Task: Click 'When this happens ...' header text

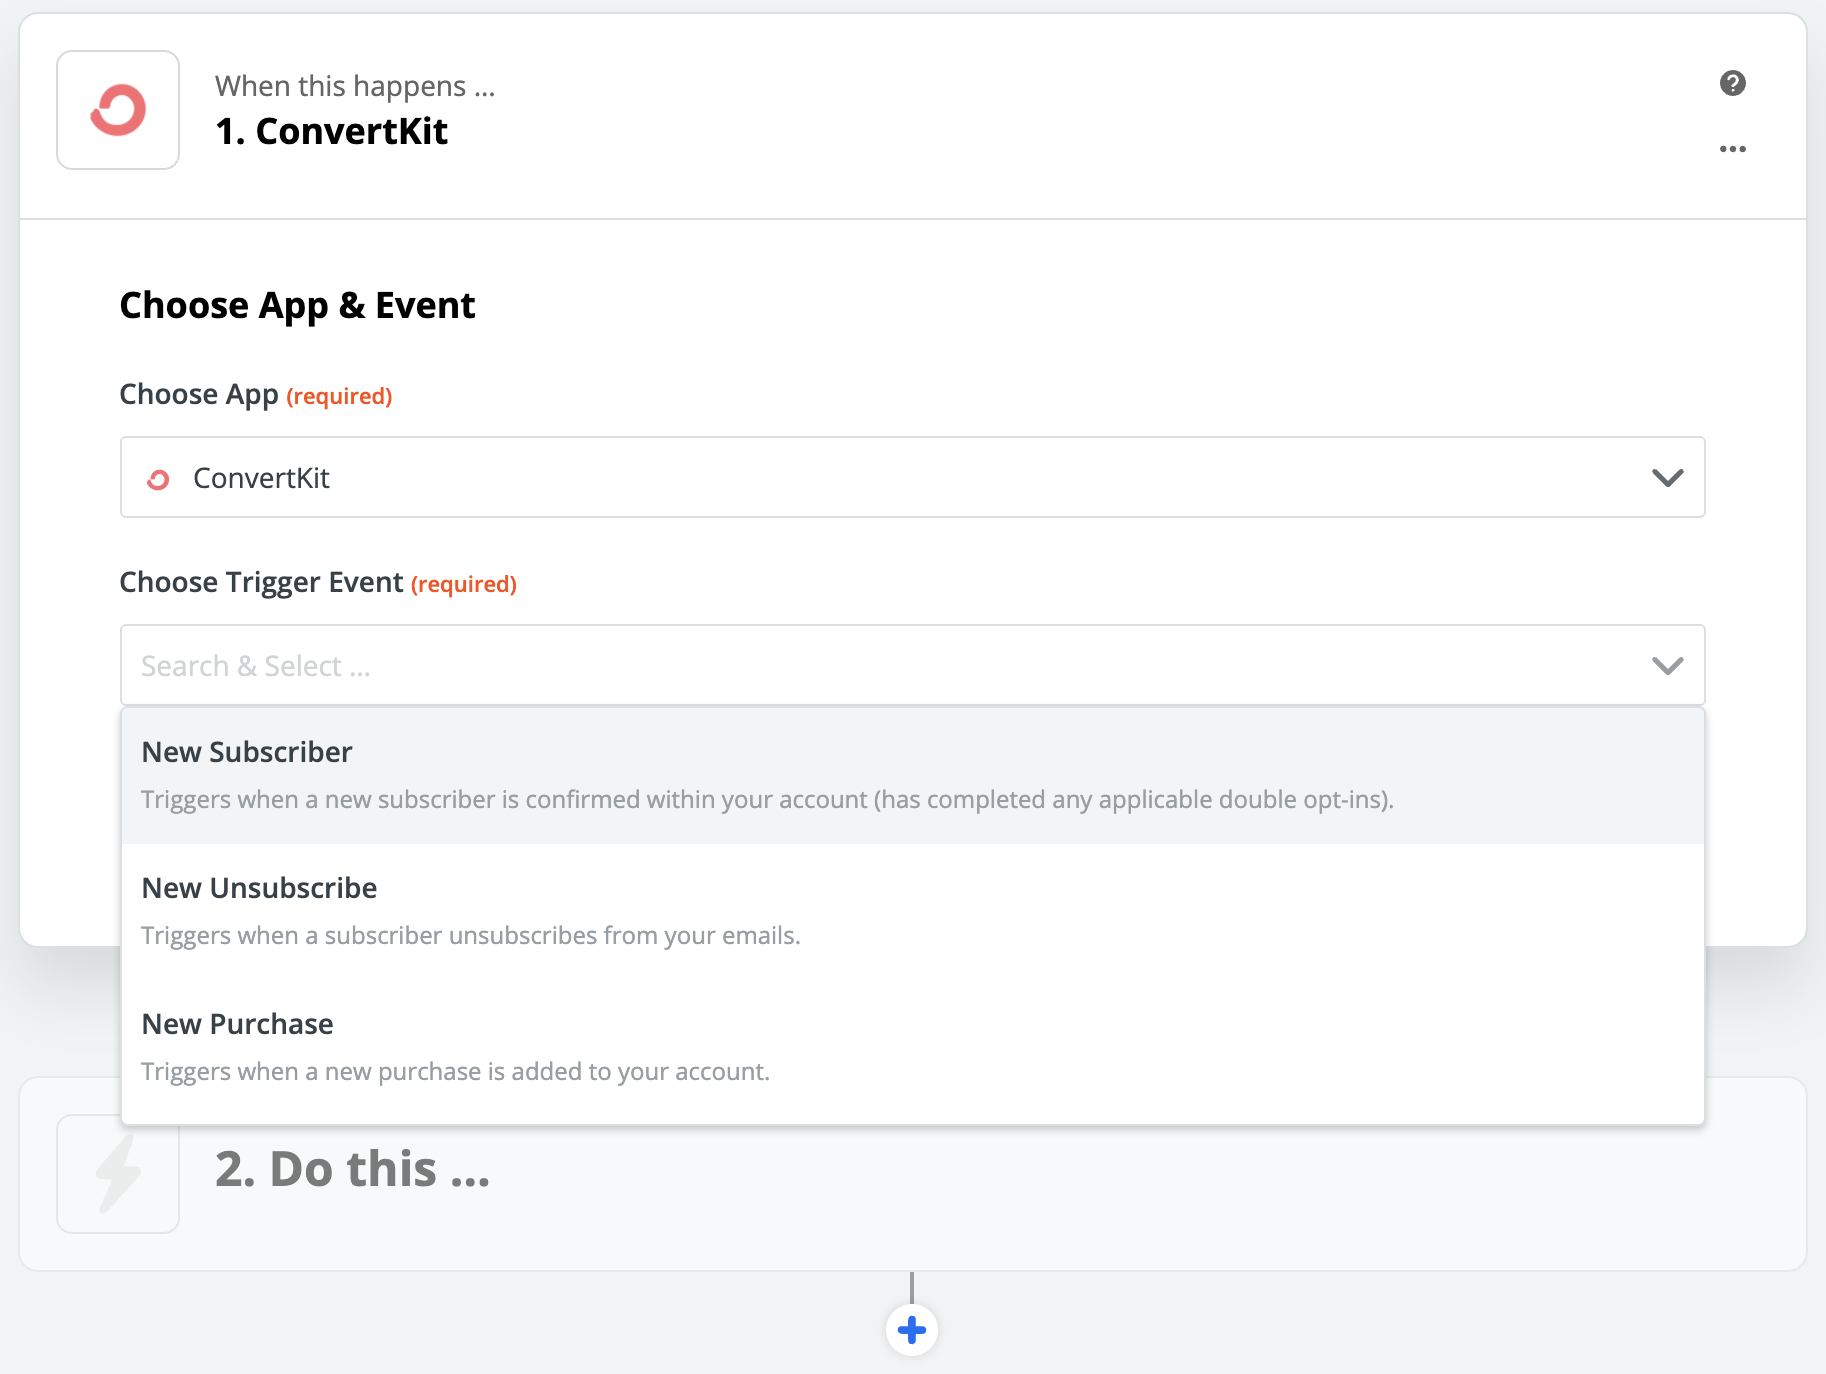Action: pyautogui.click(x=355, y=86)
